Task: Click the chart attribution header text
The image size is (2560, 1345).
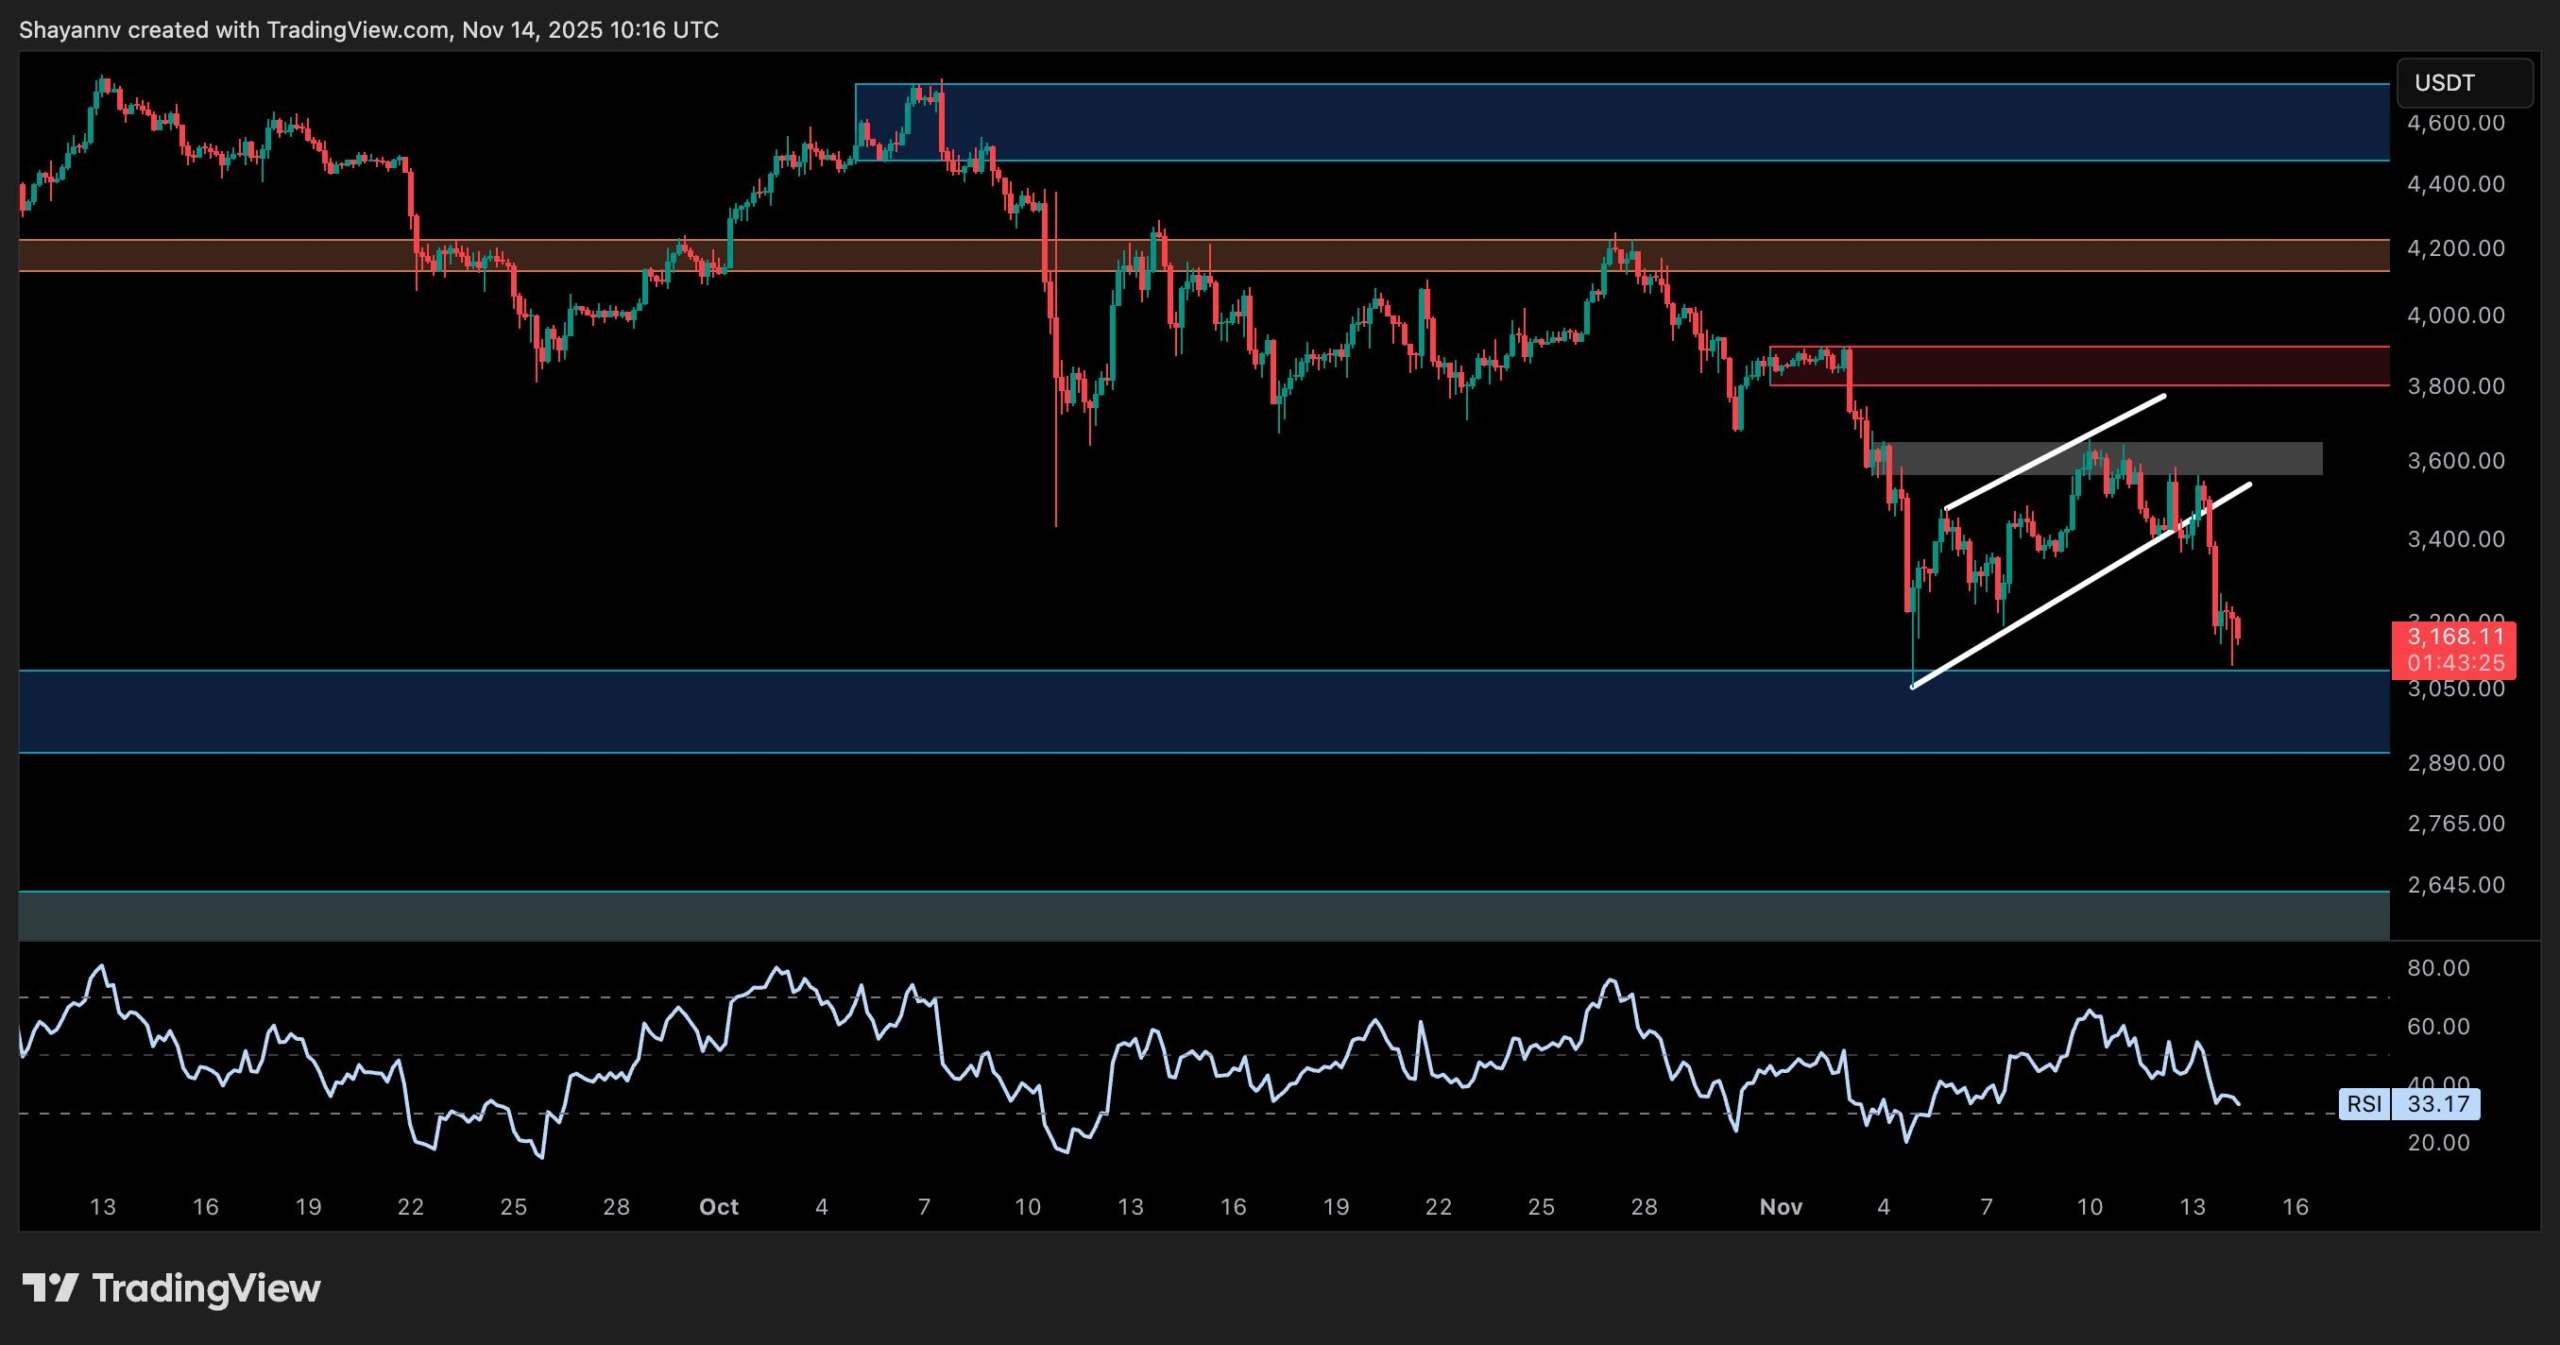Action: pyautogui.click(x=369, y=30)
